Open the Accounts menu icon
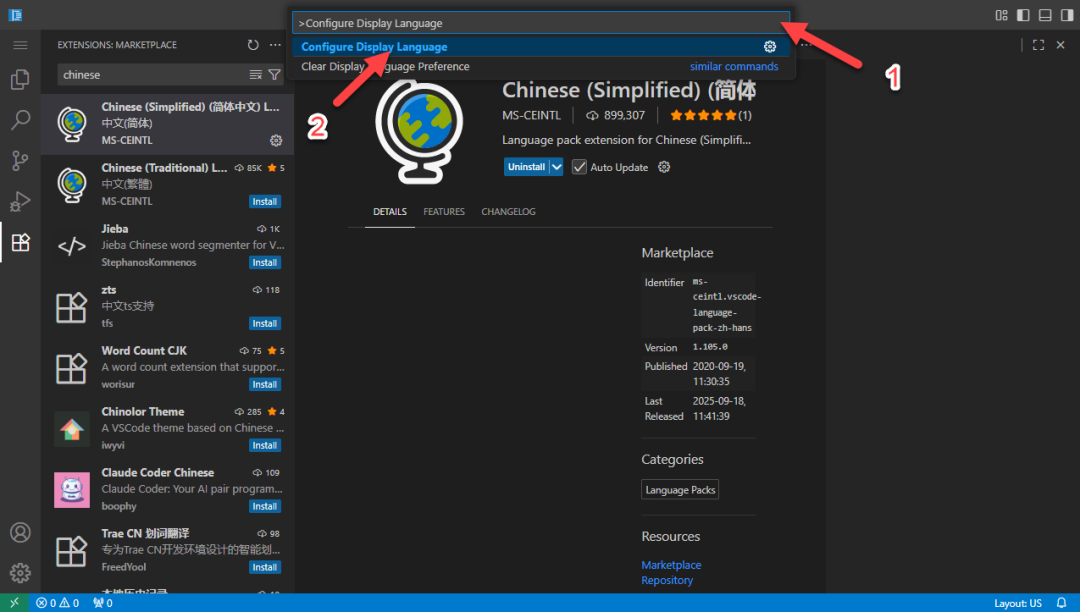The width and height of the screenshot is (1080, 612). pos(20,532)
